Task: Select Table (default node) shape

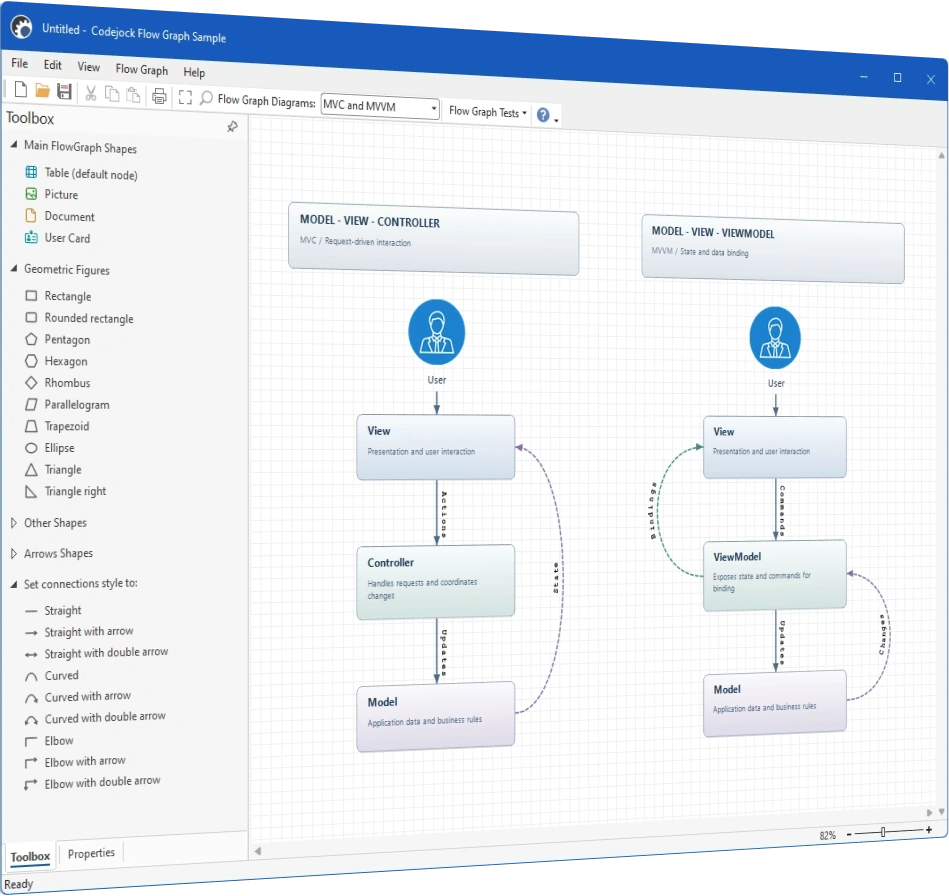Action: coord(82,173)
